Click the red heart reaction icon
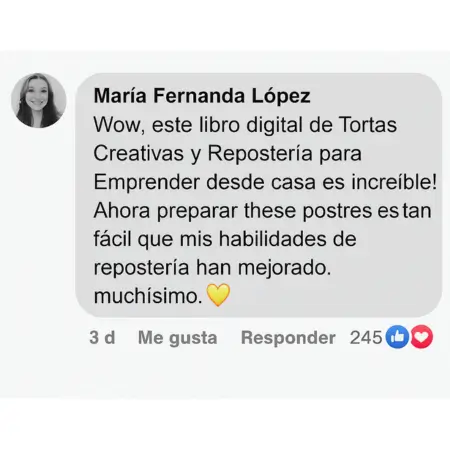 pos(422,337)
